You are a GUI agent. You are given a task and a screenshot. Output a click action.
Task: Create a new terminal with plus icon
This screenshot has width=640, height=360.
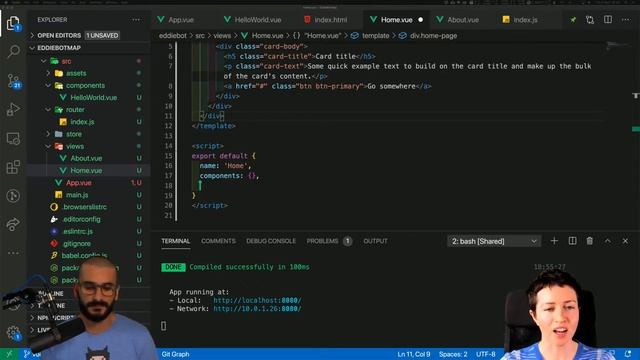[554, 241]
